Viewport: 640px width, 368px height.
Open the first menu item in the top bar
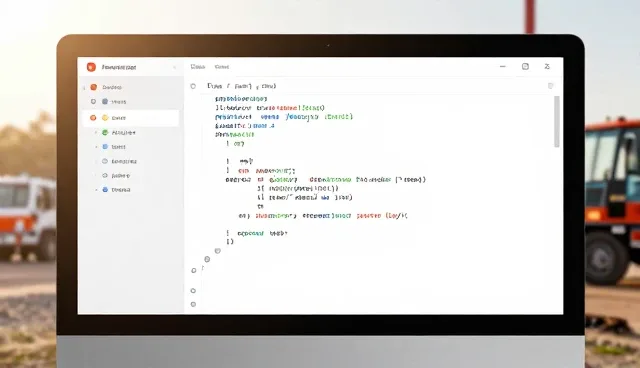pyautogui.click(x=198, y=67)
